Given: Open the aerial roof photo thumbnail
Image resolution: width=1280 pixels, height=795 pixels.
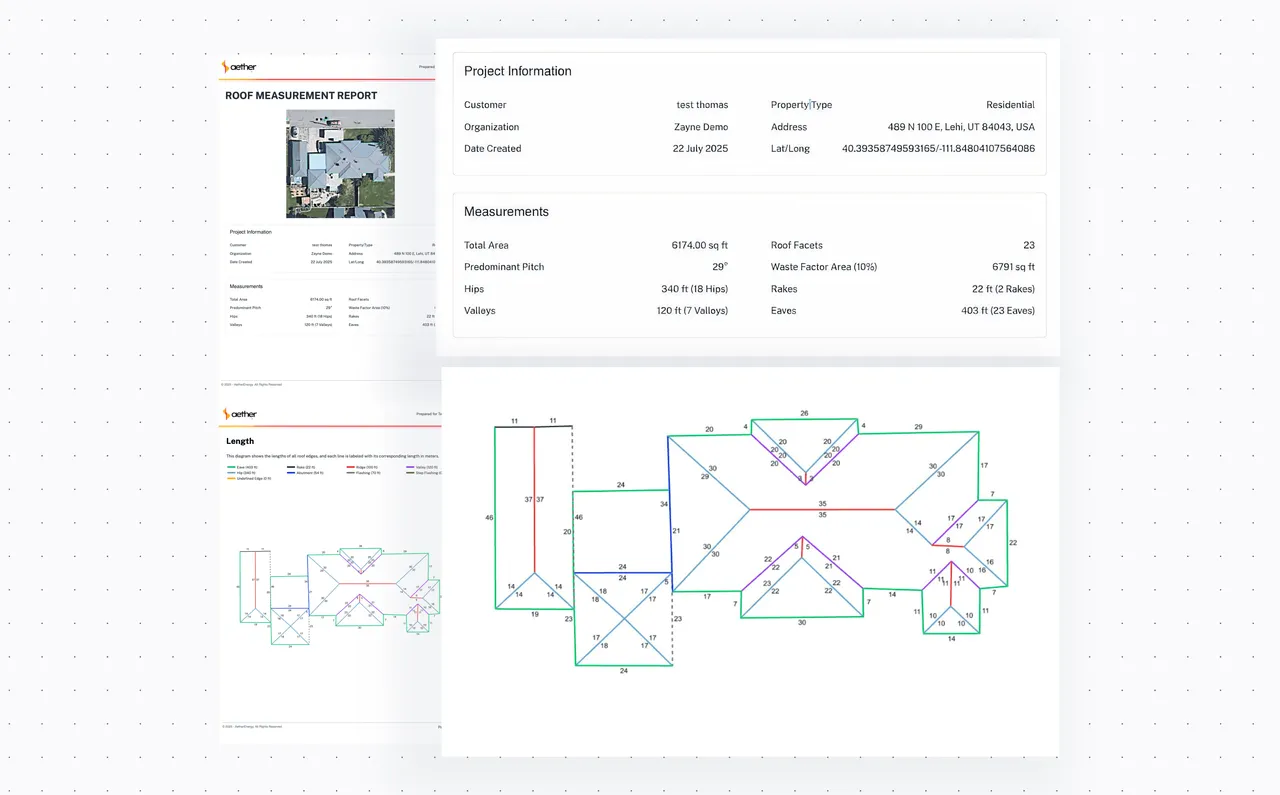Looking at the screenshot, I should tap(340, 164).
